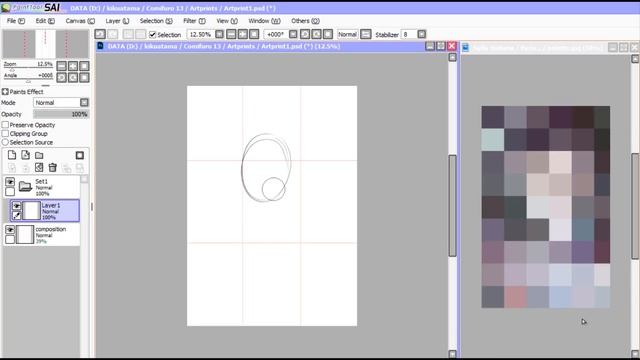Hide the Set1 layer set
The width and height of the screenshot is (640, 360).
[10, 182]
